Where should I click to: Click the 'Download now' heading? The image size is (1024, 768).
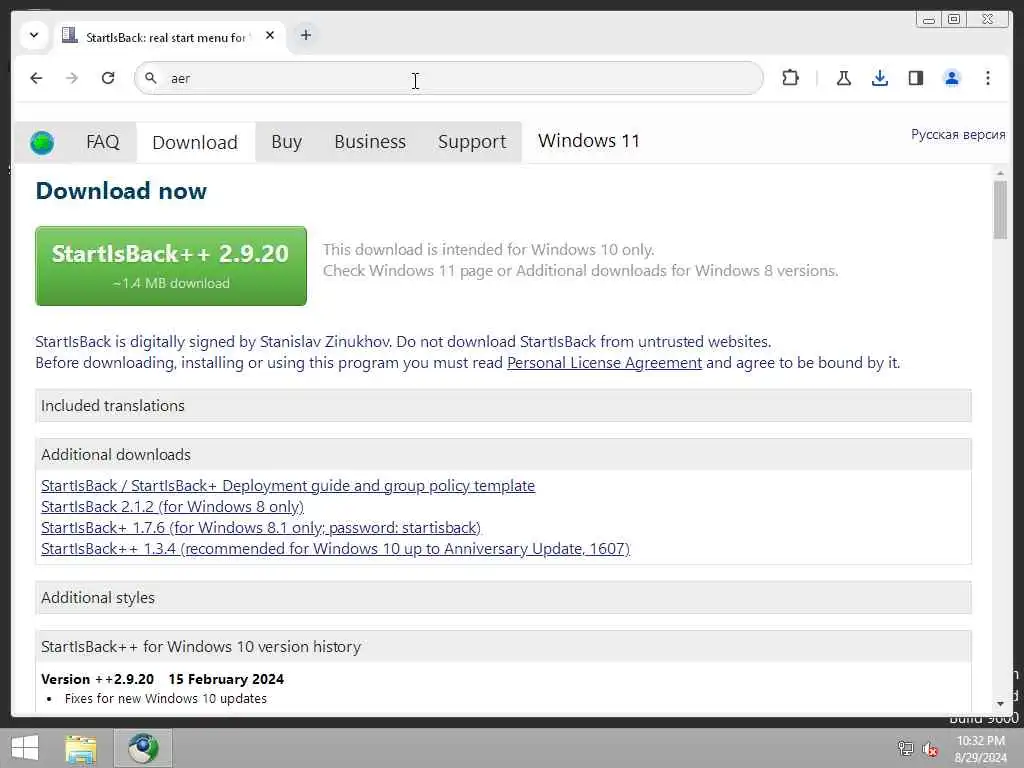[121, 191]
